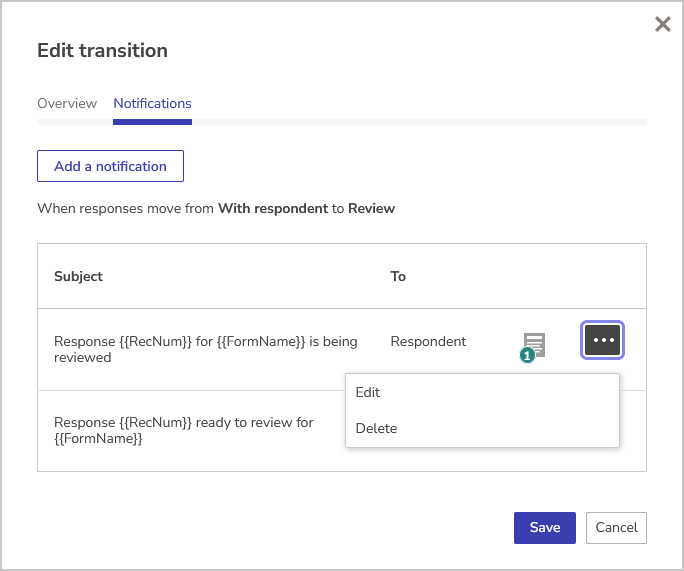Select the Notifications tab
This screenshot has width=684, height=571.
pos(152,103)
